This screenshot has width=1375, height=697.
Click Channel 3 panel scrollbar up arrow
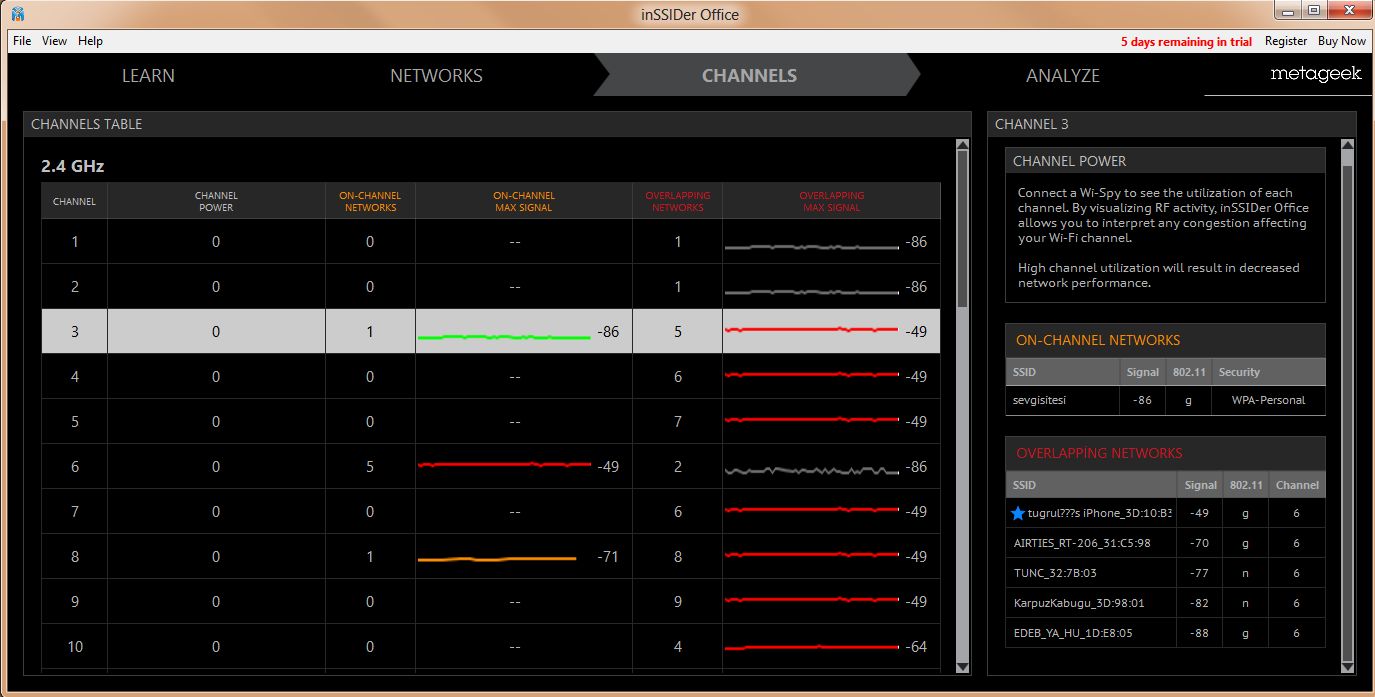pos(1347,145)
